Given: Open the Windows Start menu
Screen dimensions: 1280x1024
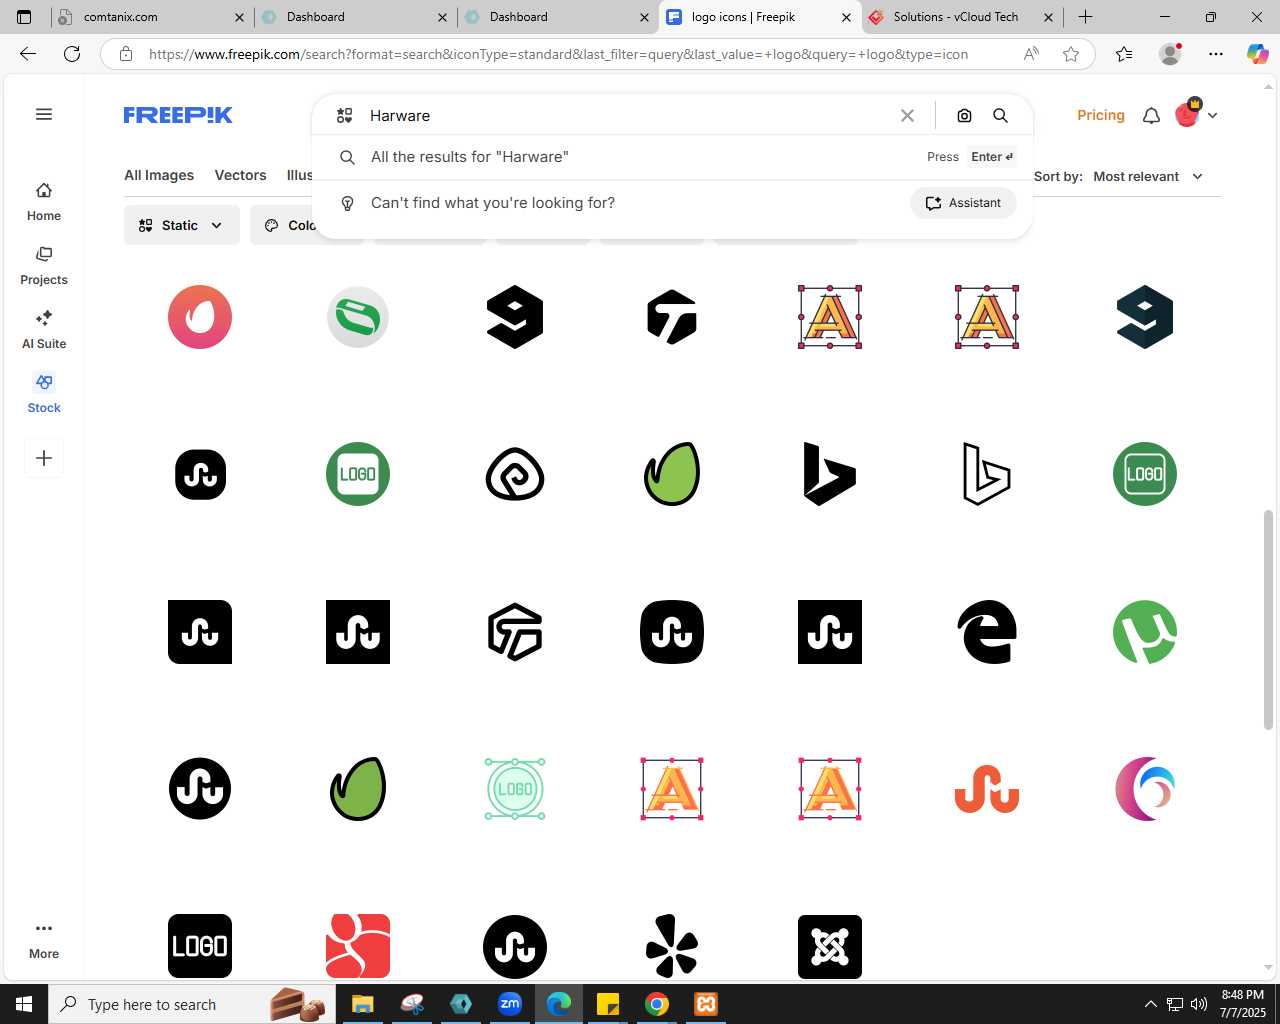Looking at the screenshot, I should point(24,1004).
